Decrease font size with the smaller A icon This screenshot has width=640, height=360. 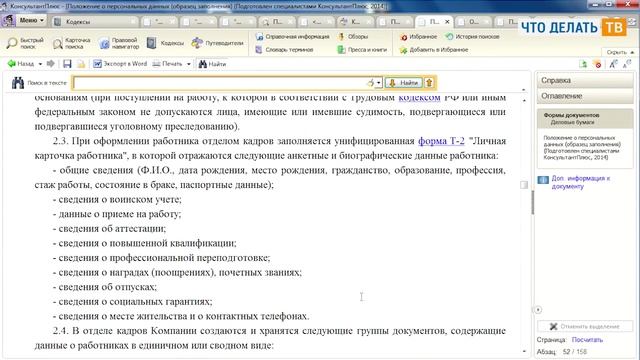(x=627, y=64)
